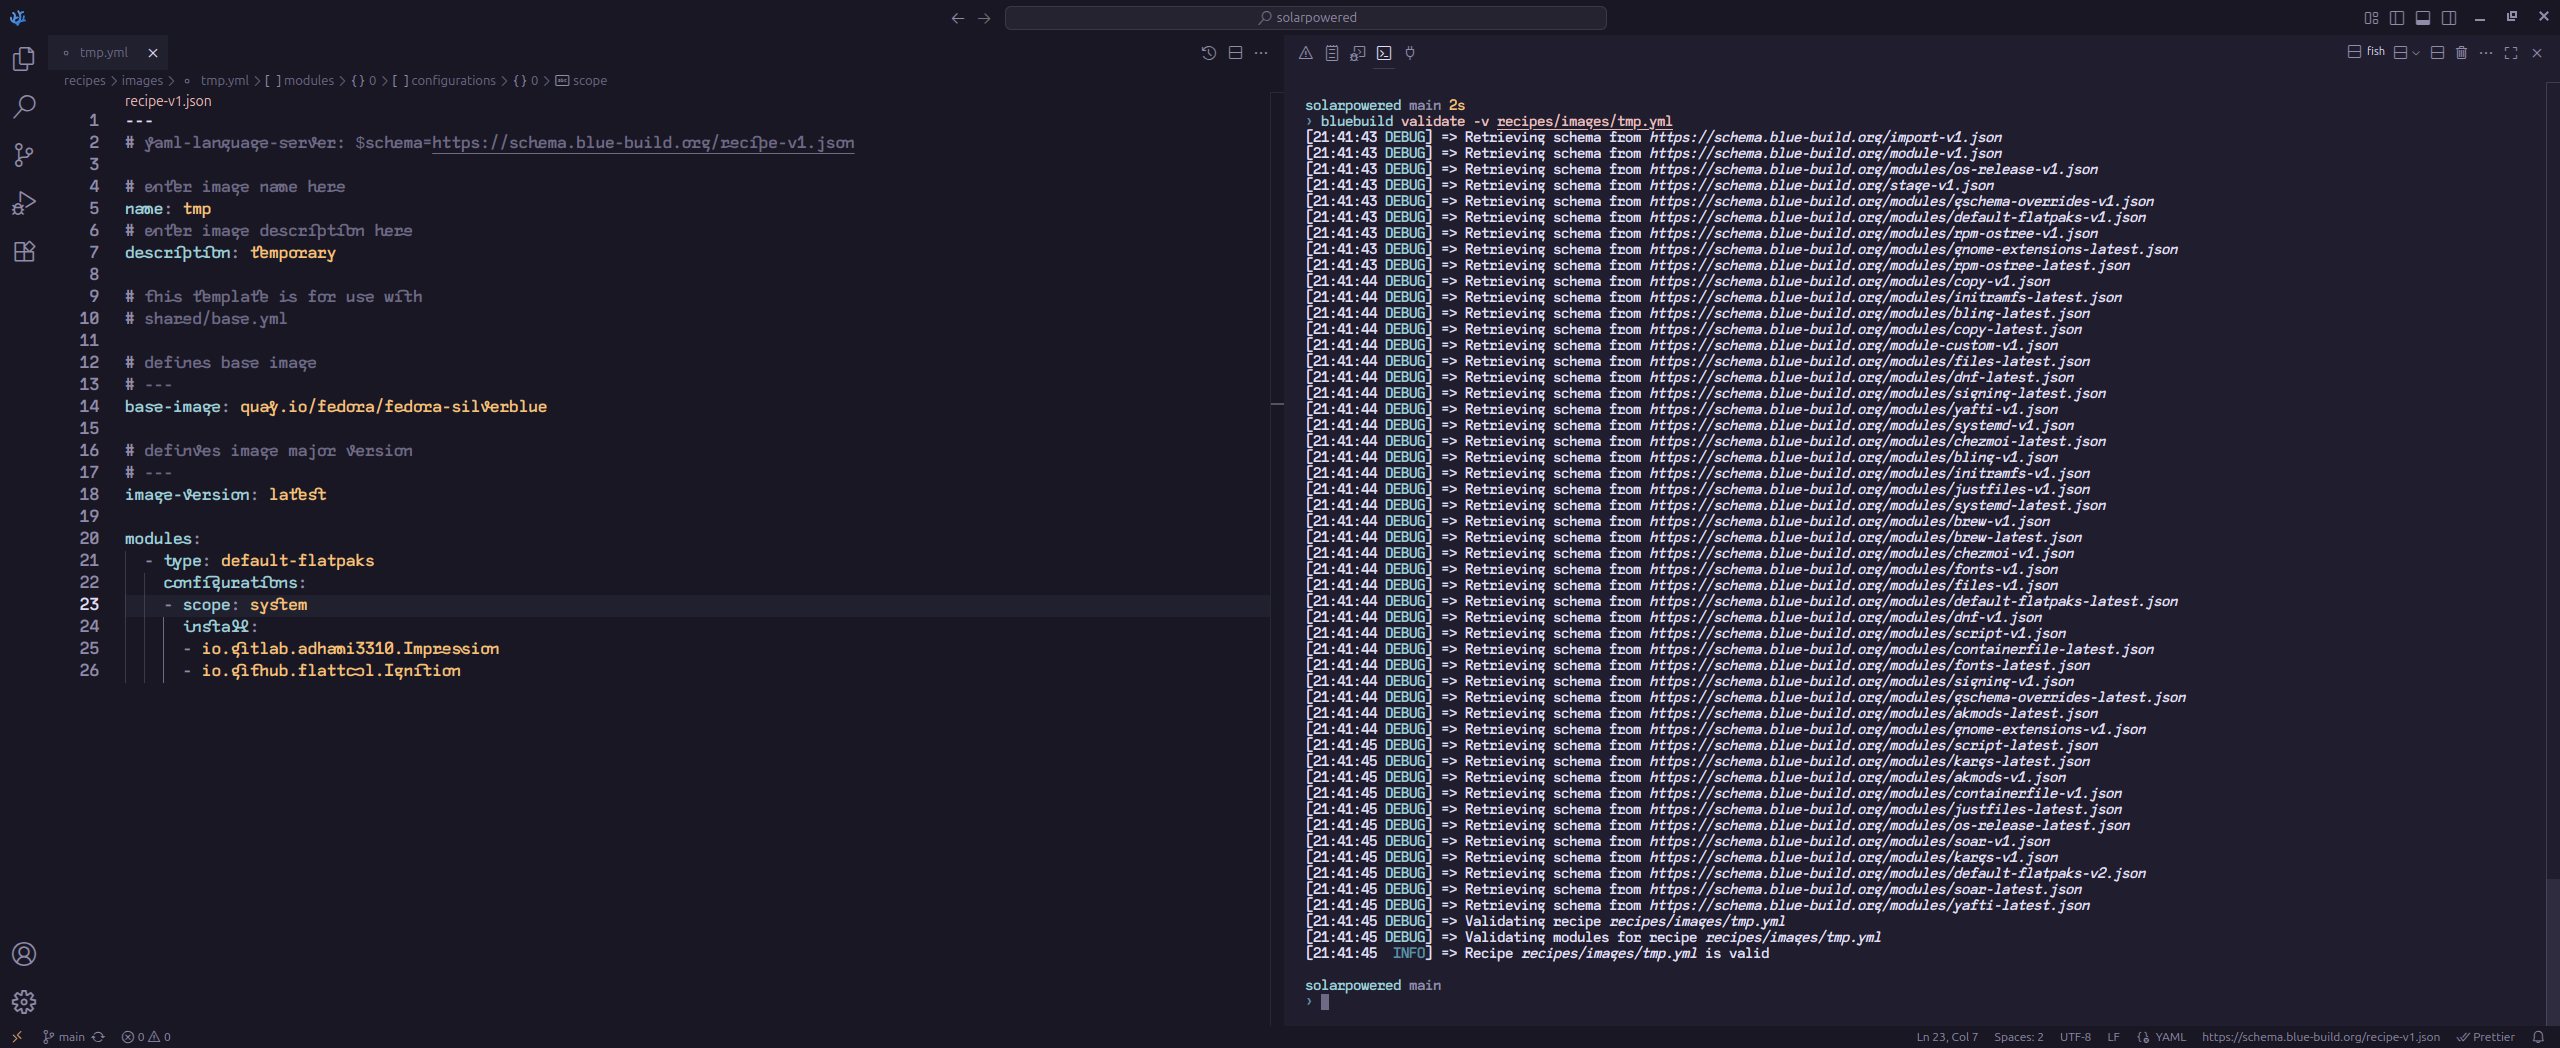Open the Run and Debug view
Image resolution: width=2560 pixels, height=1048 pixels.
pyautogui.click(x=24, y=203)
